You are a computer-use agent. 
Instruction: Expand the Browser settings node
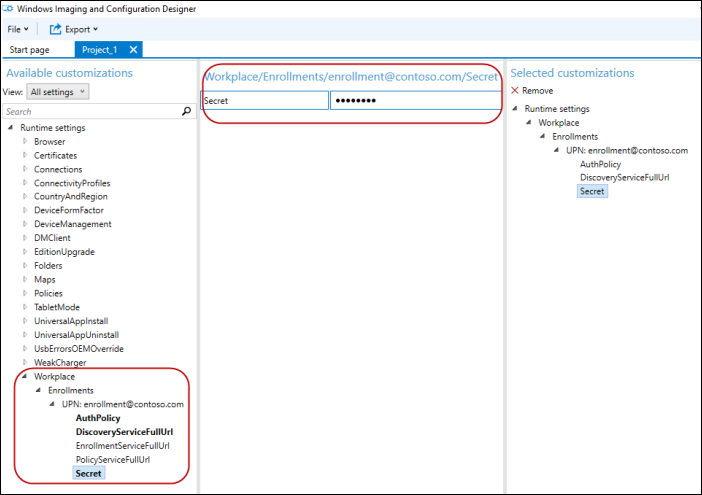pos(25,142)
